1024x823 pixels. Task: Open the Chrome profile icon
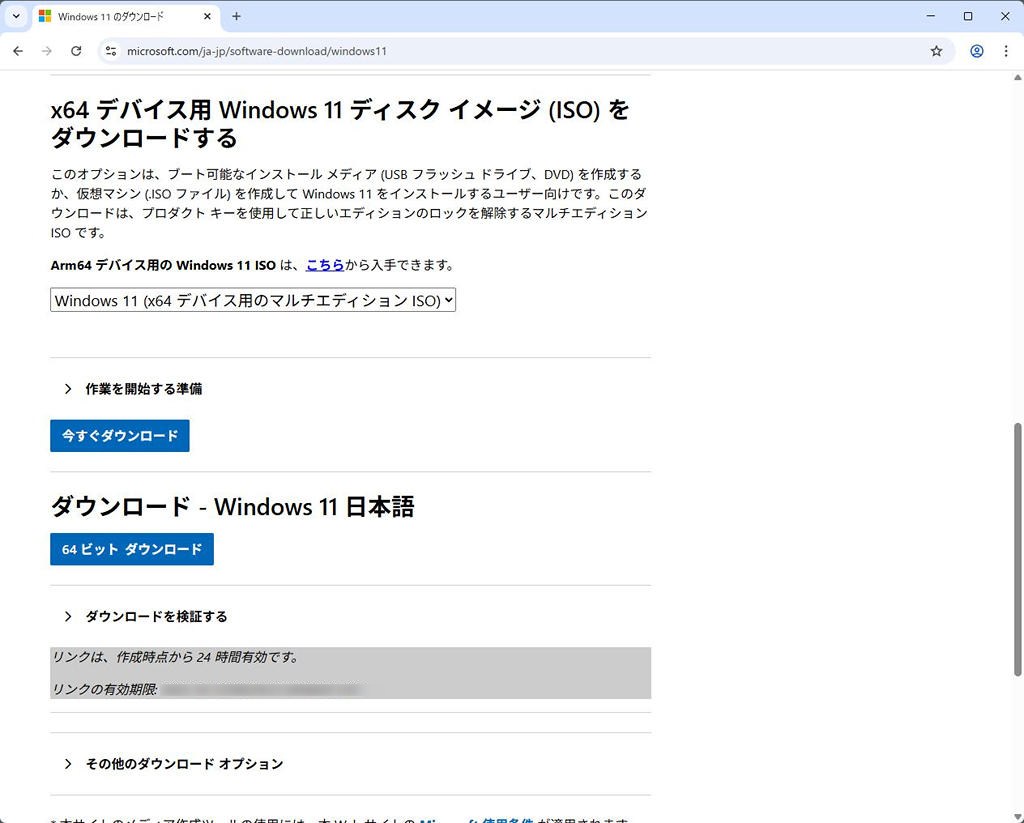point(976,51)
